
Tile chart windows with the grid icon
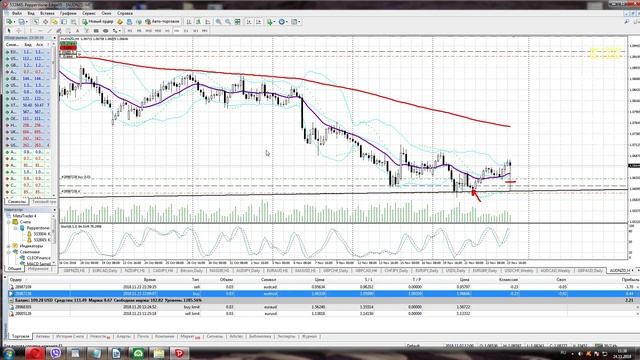pyautogui.click(x=237, y=22)
